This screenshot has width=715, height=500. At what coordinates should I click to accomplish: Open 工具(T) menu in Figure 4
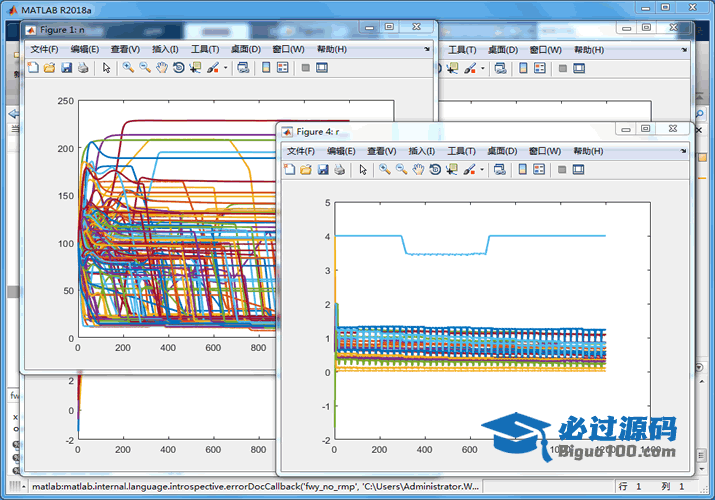[x=461, y=151]
